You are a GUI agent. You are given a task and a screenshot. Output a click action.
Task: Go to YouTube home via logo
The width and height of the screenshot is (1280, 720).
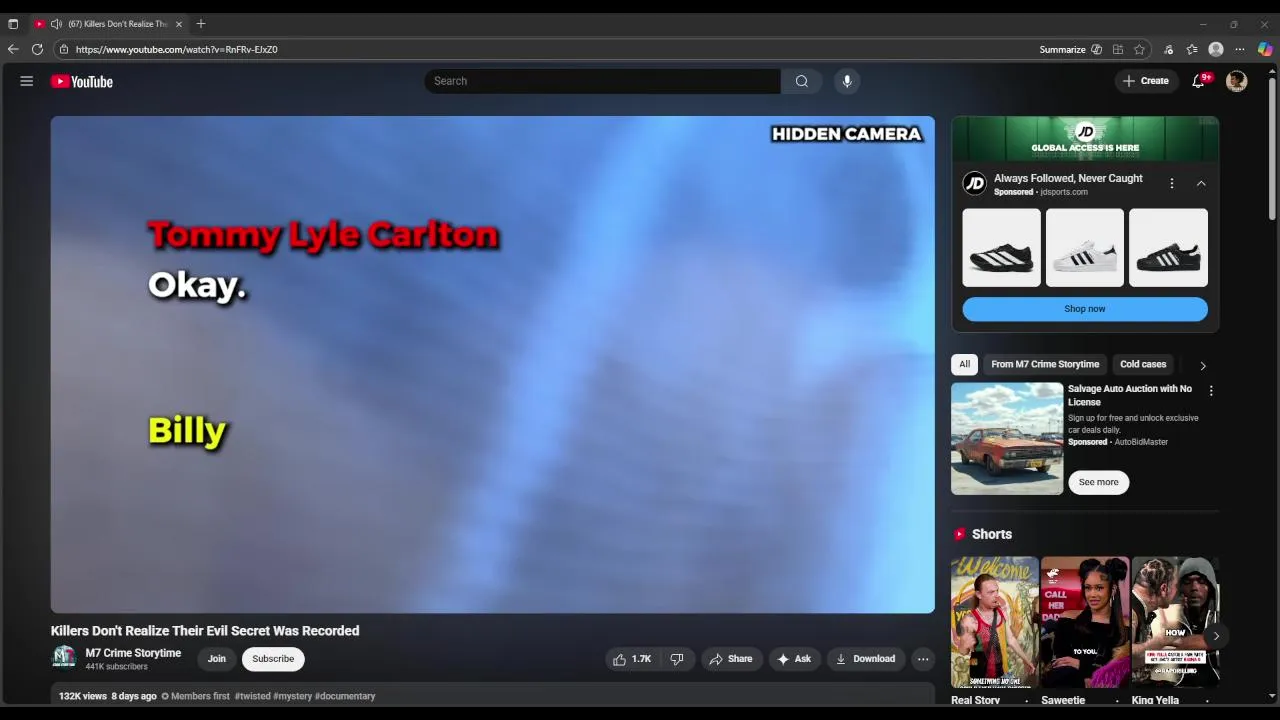82,82
